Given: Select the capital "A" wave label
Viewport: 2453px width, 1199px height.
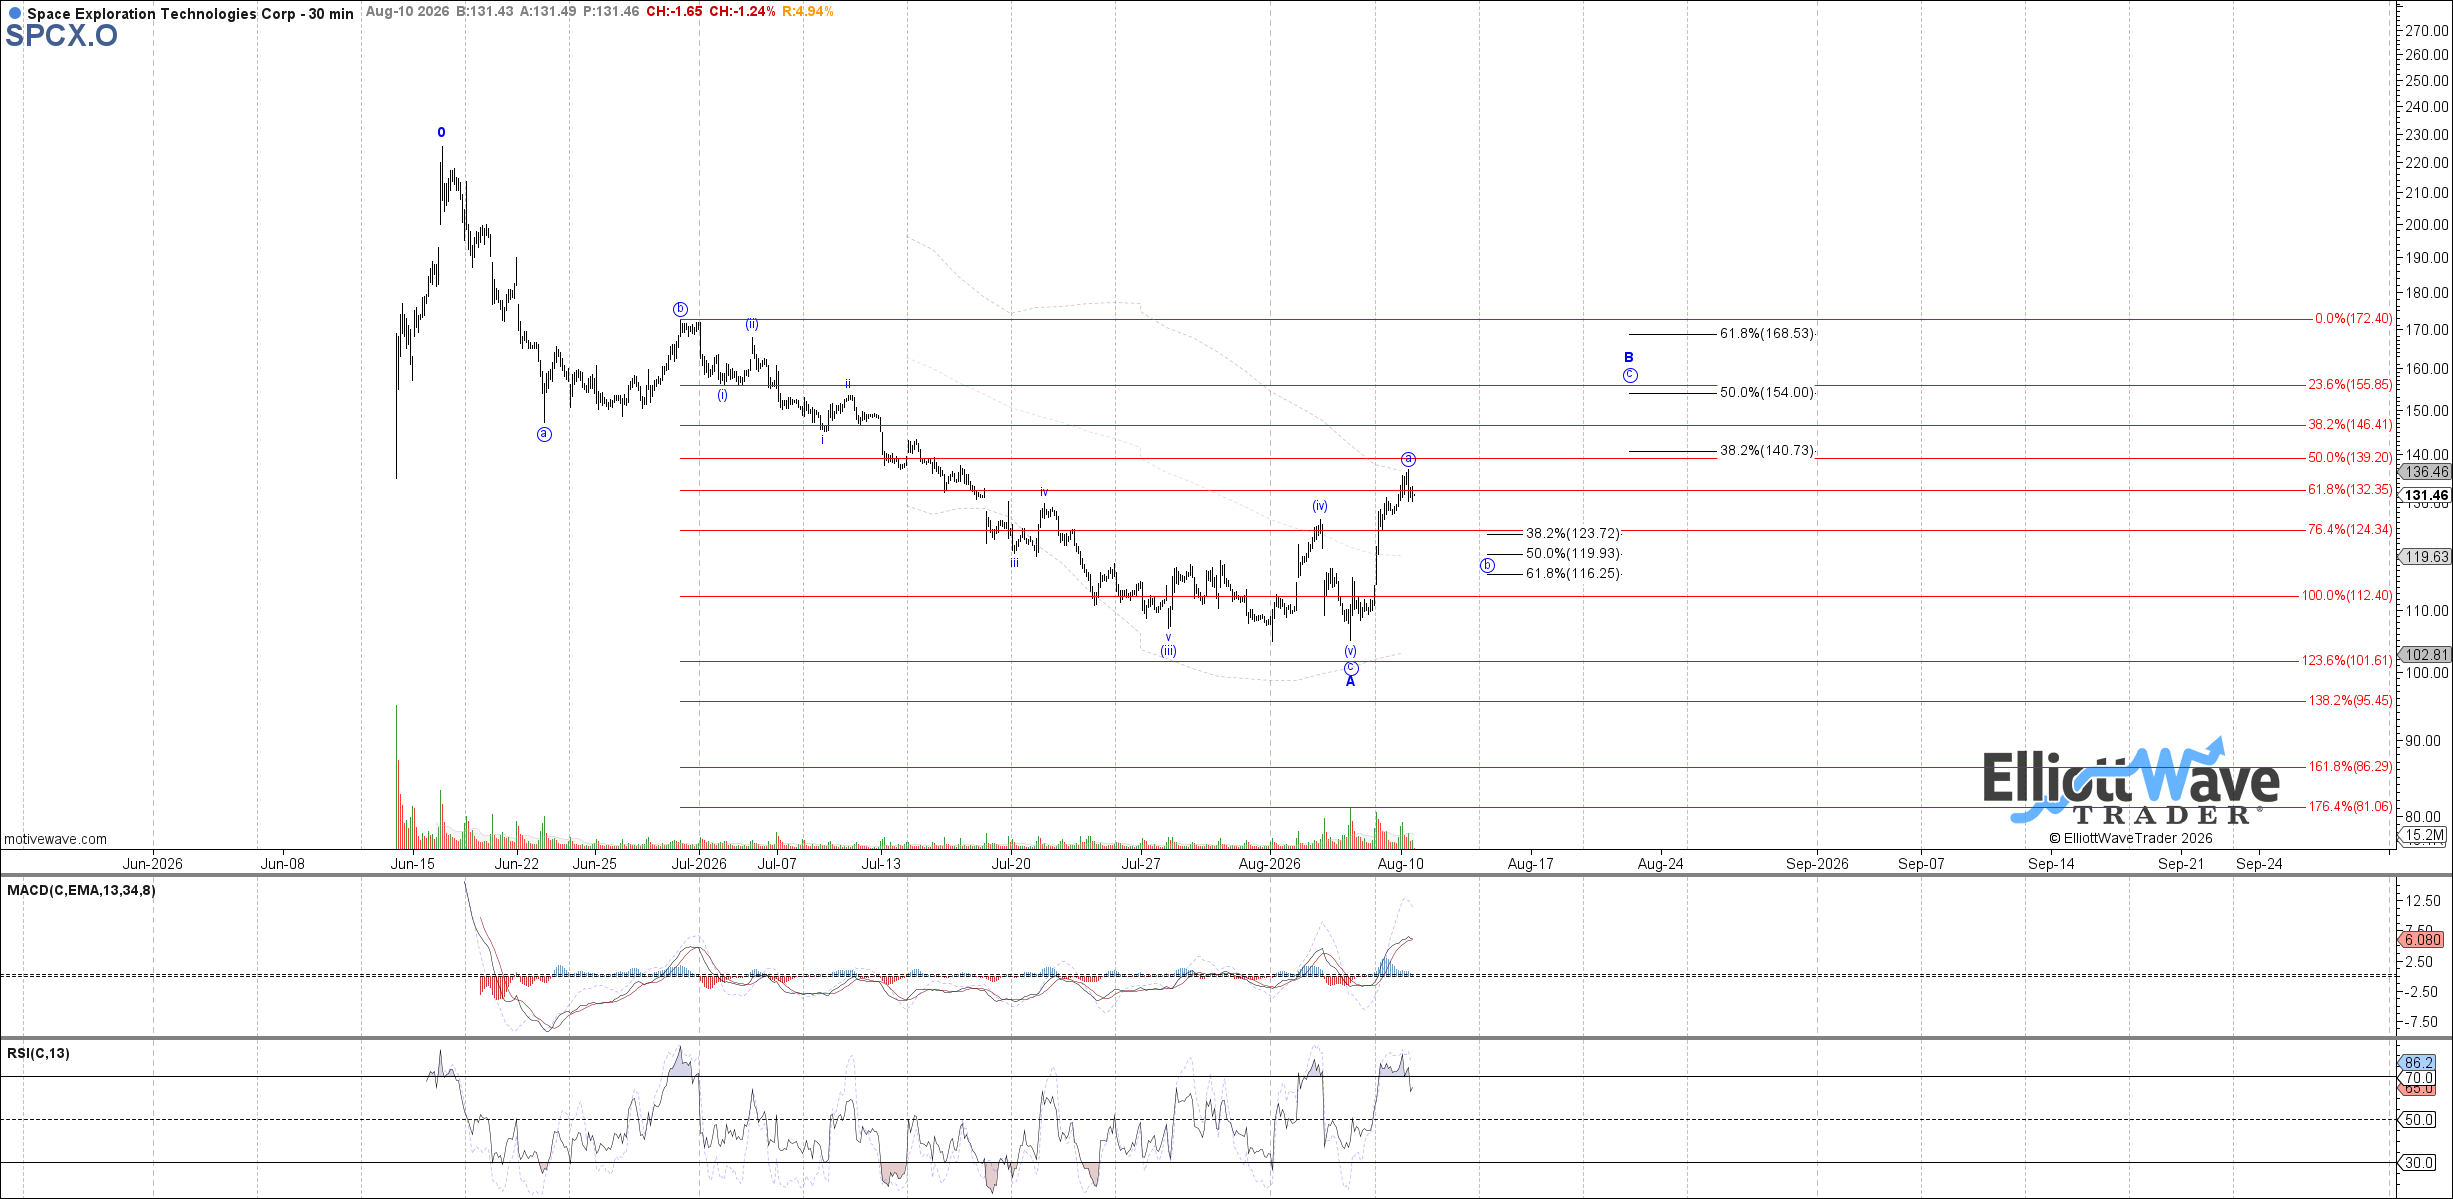Looking at the screenshot, I should (x=1350, y=681).
